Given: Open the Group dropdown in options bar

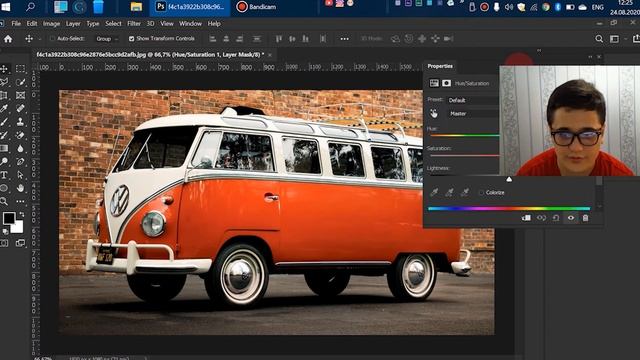Looking at the screenshot, I should tap(107, 39).
